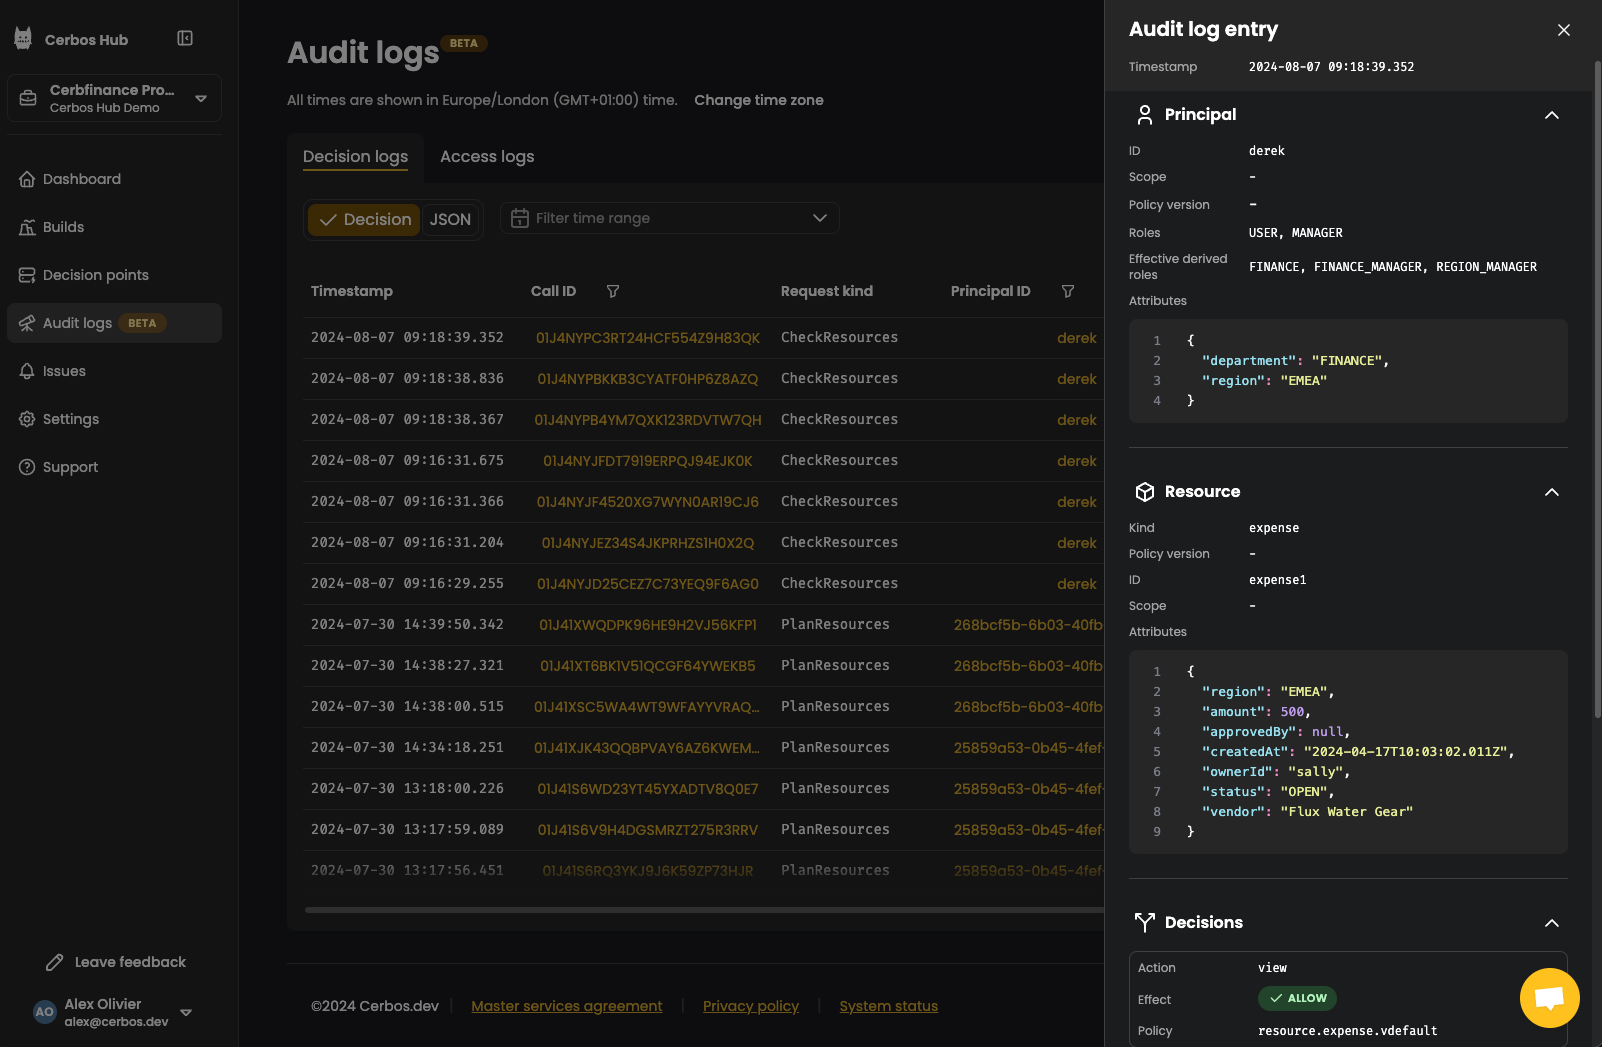Click horizontal scrollbar under logs table

point(704,910)
